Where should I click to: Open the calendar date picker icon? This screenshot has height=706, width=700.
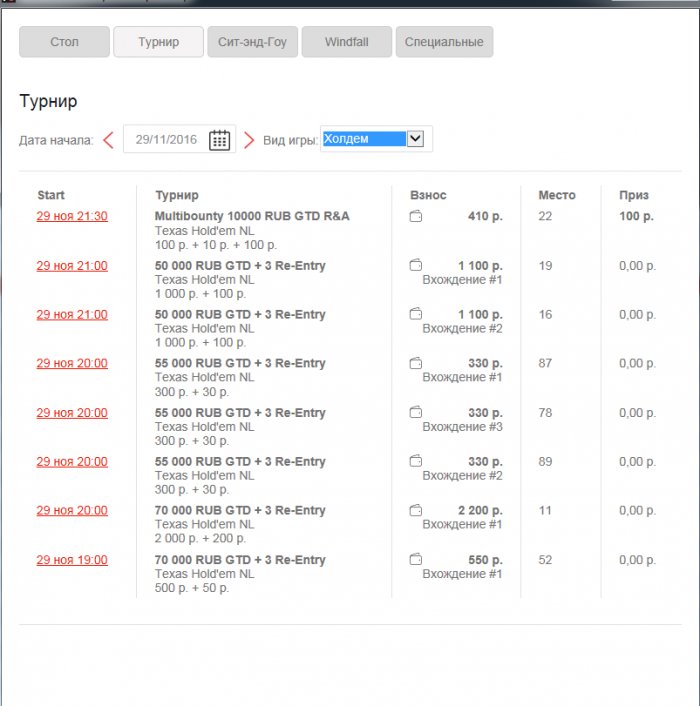[219, 140]
